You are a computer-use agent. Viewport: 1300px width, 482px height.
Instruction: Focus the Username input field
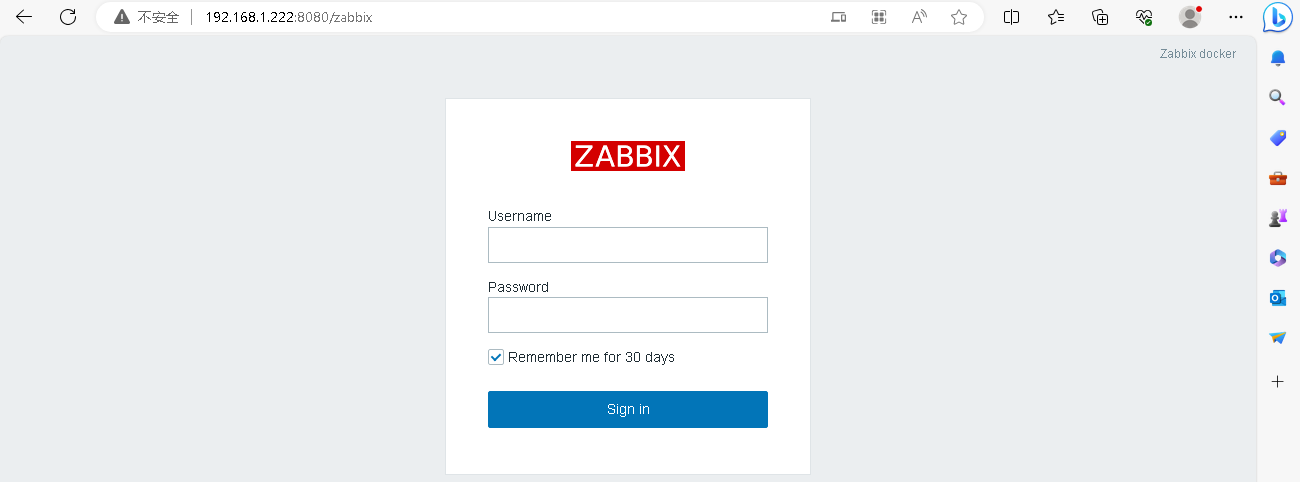[628, 245]
